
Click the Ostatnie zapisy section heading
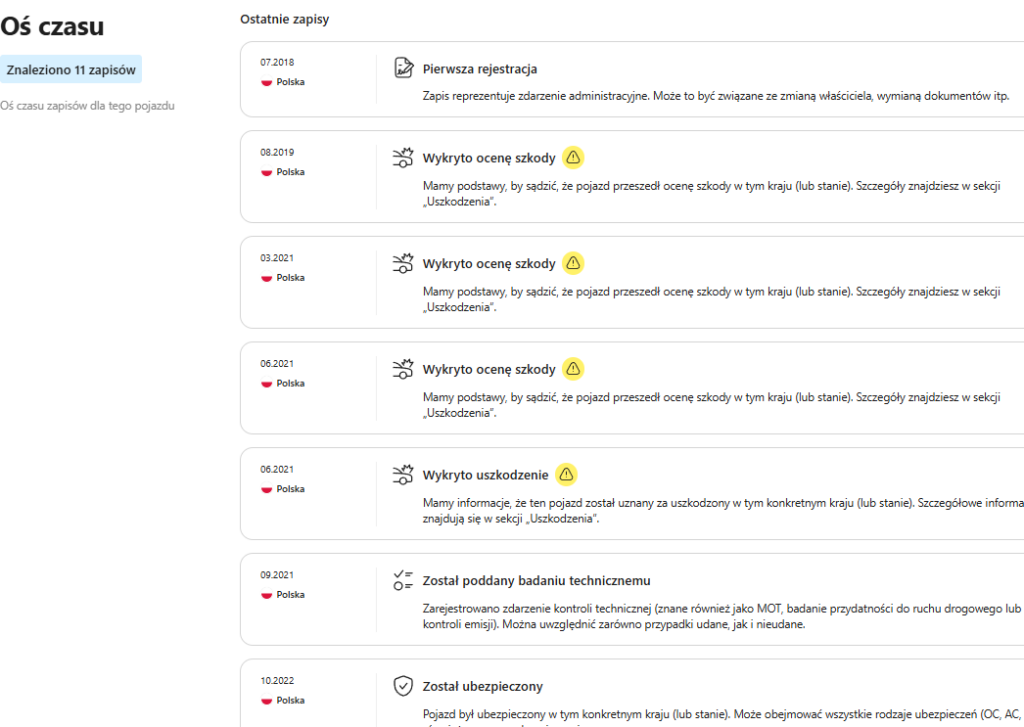point(285,19)
